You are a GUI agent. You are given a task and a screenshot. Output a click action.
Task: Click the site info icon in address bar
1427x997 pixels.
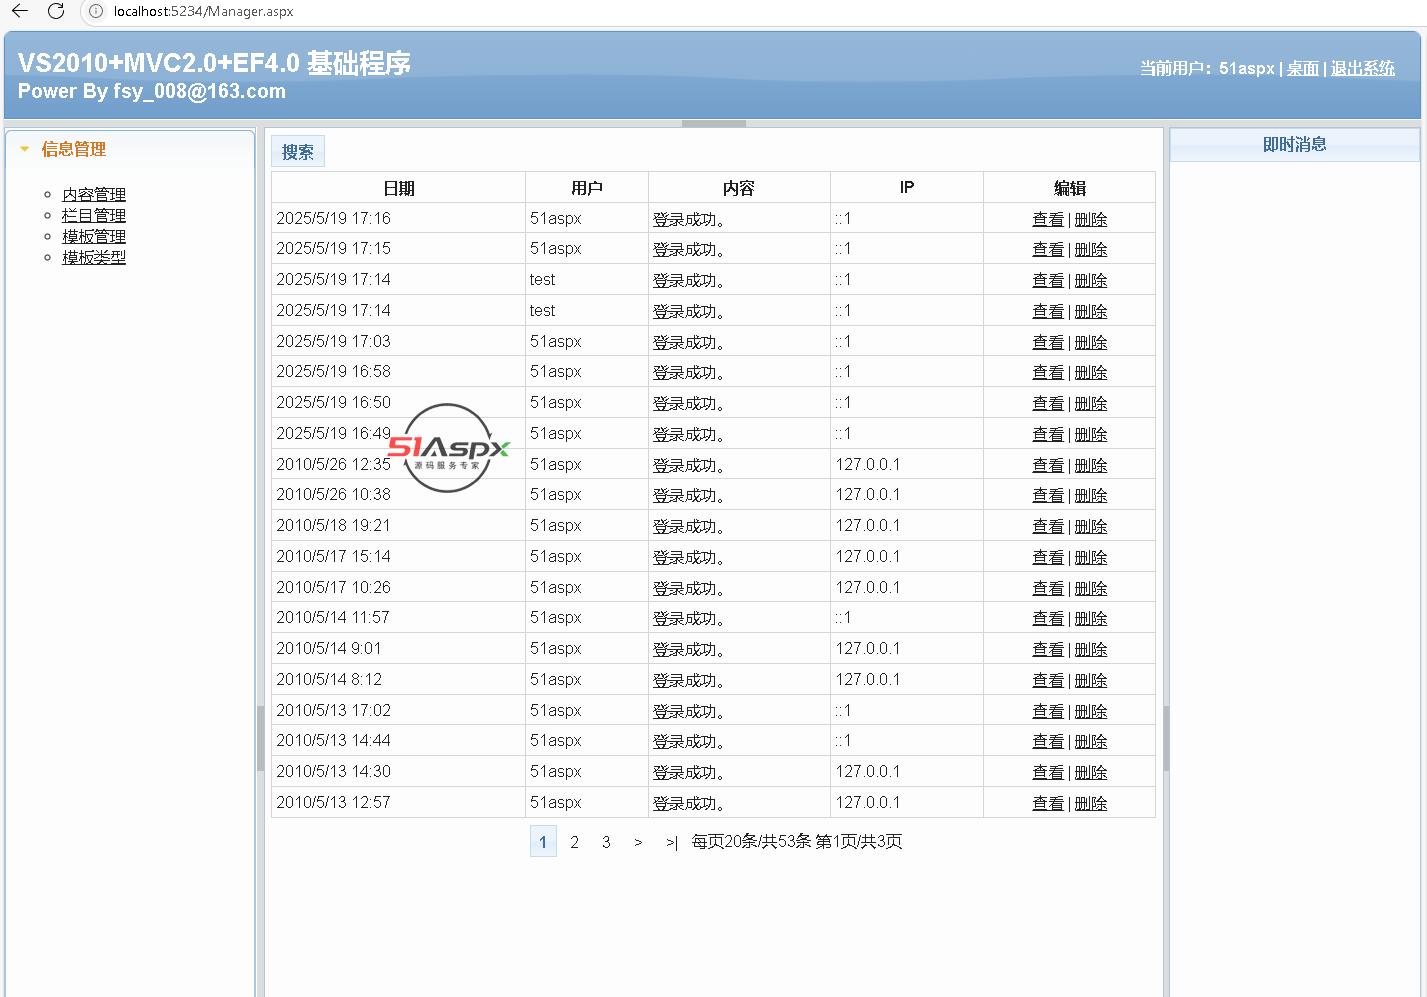[95, 11]
